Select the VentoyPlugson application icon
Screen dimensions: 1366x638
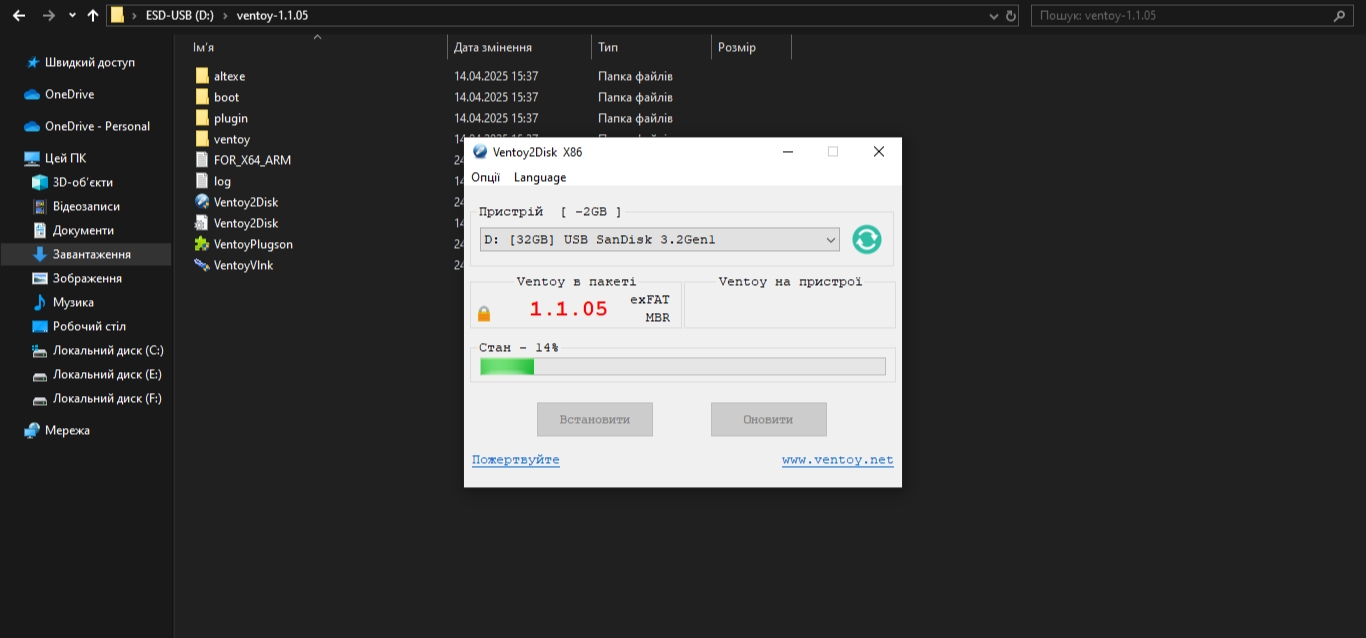202,244
